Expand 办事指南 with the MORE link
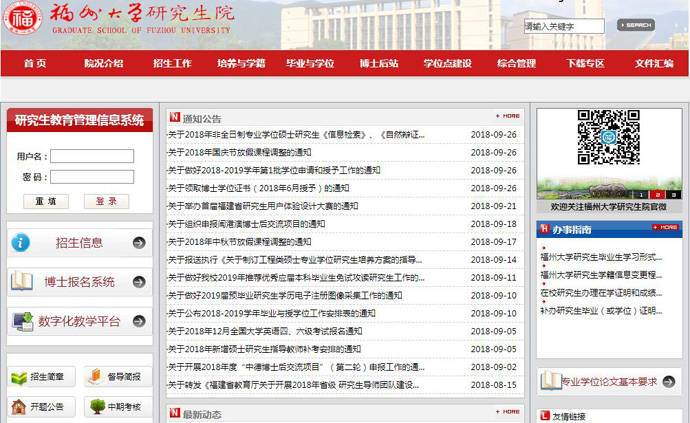 tap(664, 228)
